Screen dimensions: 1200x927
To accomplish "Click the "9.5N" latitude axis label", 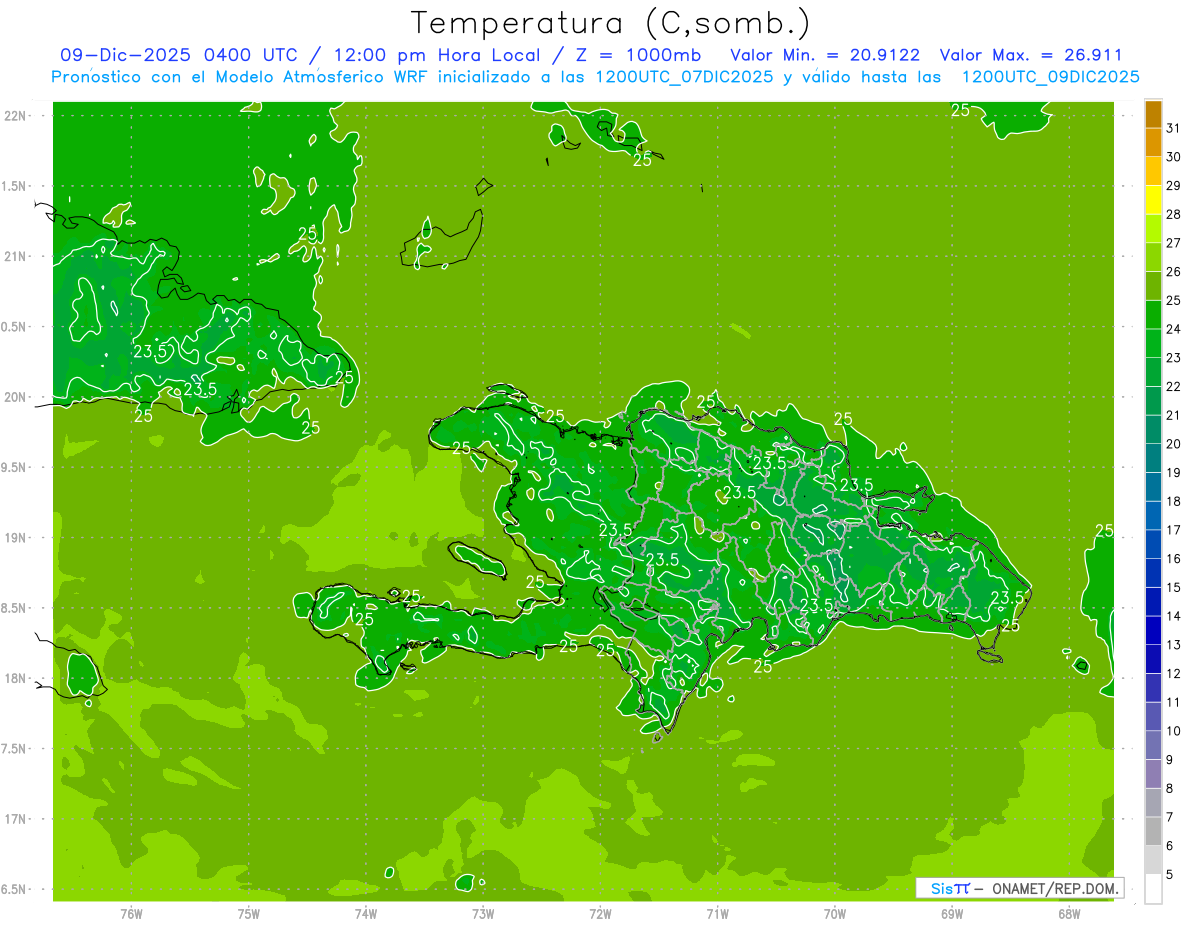I will [x=15, y=467].
